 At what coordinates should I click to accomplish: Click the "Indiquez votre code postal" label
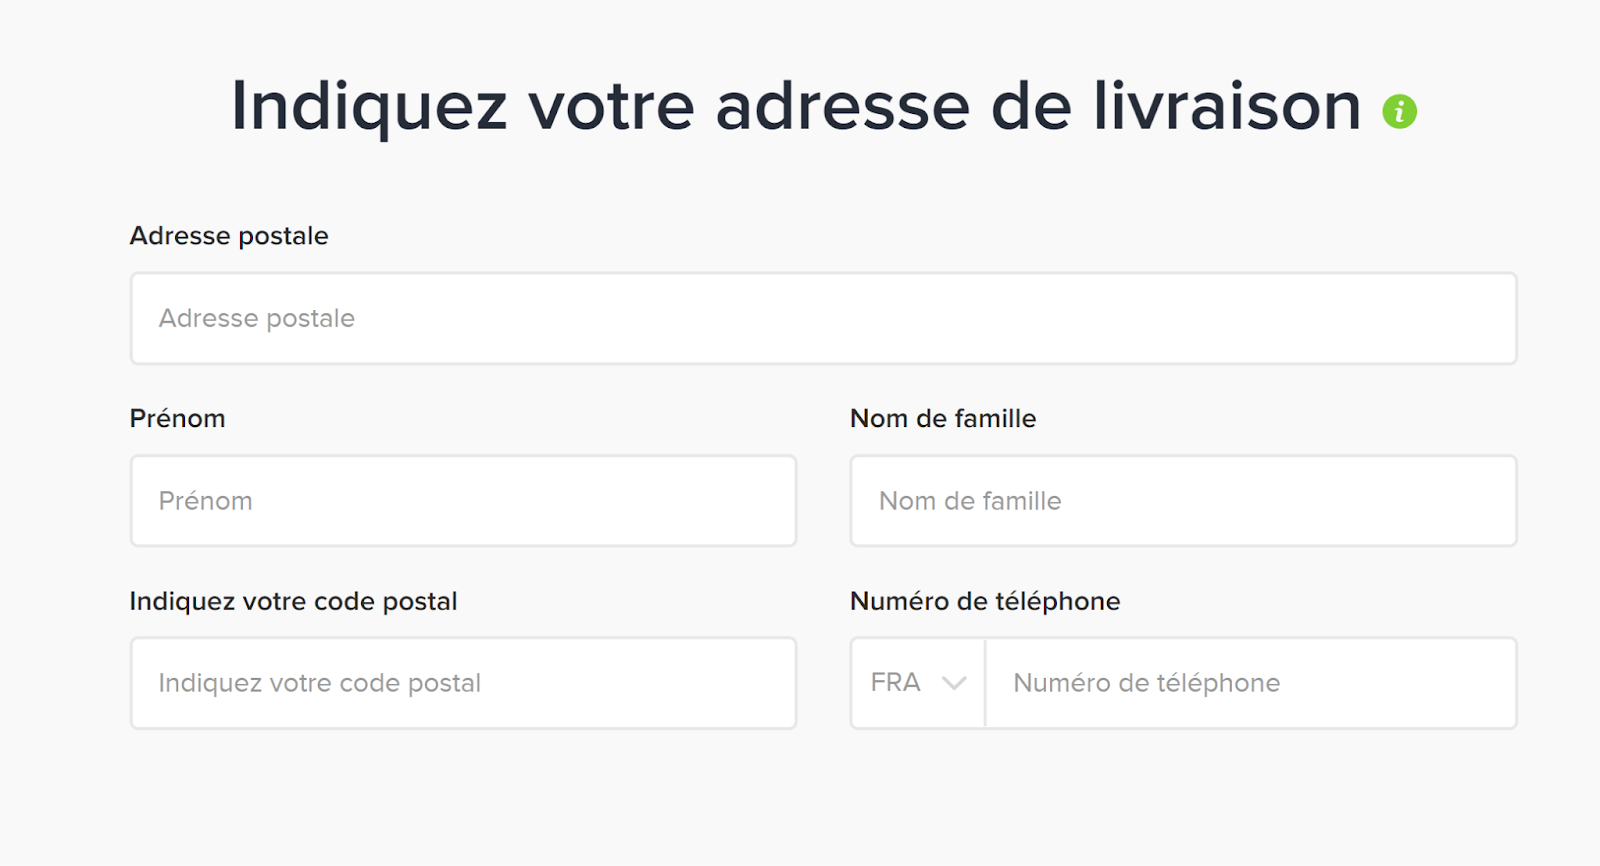click(x=293, y=601)
